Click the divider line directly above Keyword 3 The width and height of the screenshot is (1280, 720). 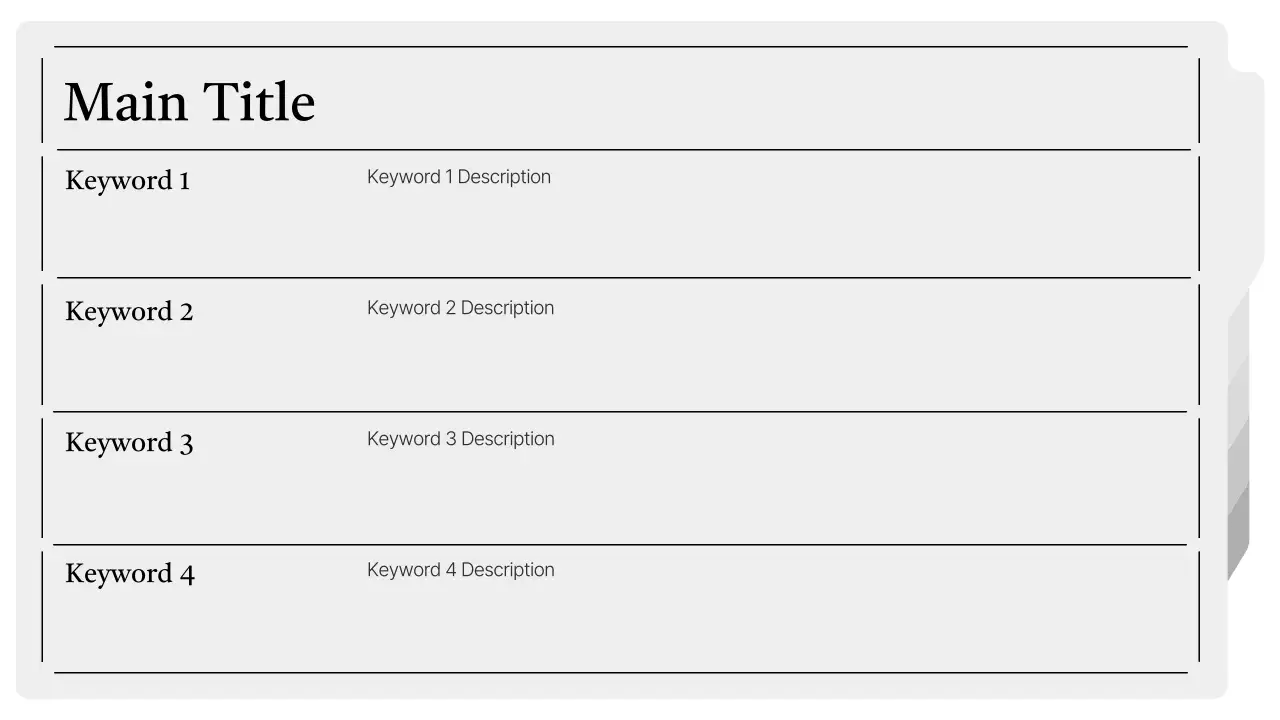click(x=620, y=412)
